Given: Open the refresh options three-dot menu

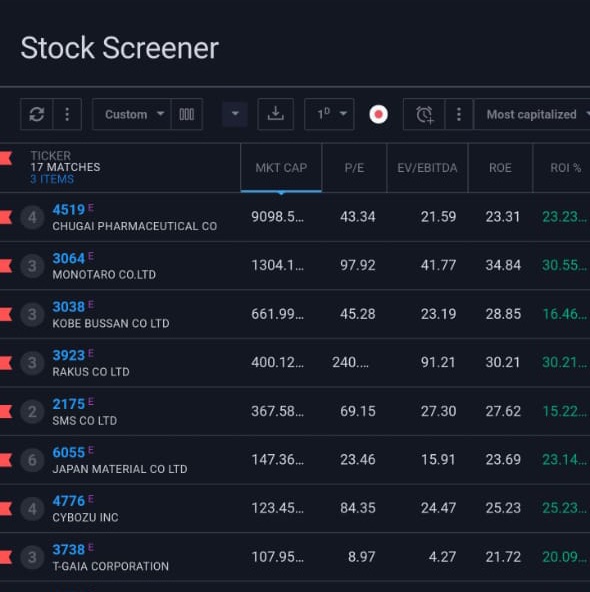Looking at the screenshot, I should click(x=67, y=114).
